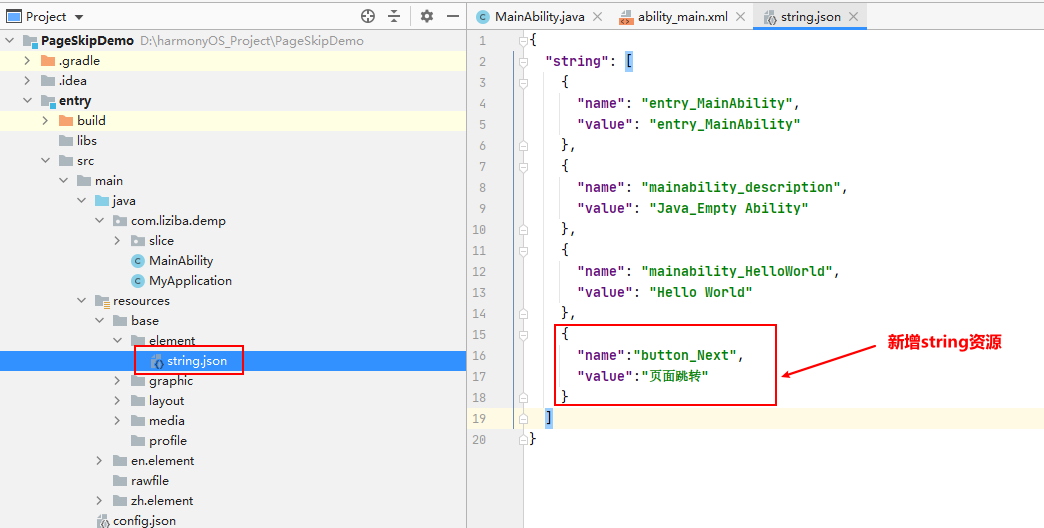Click the PageSkipDemo project icon
Image resolution: width=1044 pixels, height=528 pixels.
click(30, 41)
